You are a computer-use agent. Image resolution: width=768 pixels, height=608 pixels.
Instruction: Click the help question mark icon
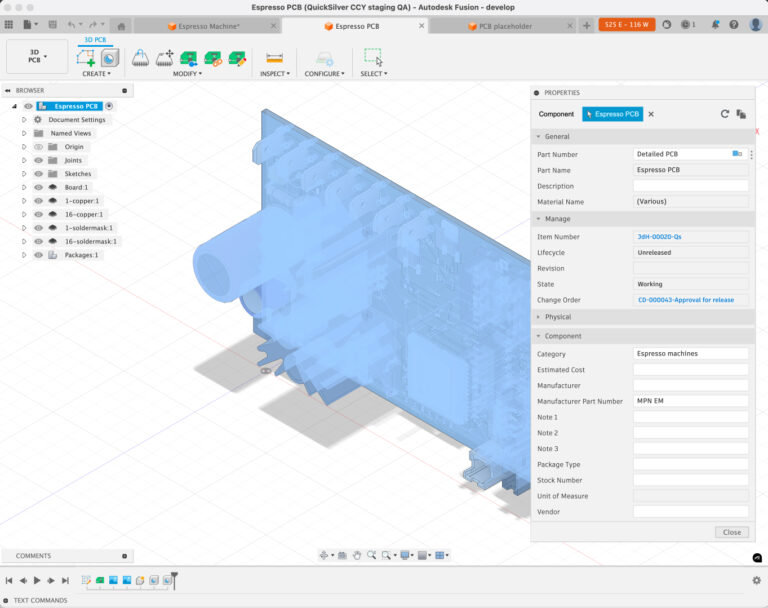(734, 24)
